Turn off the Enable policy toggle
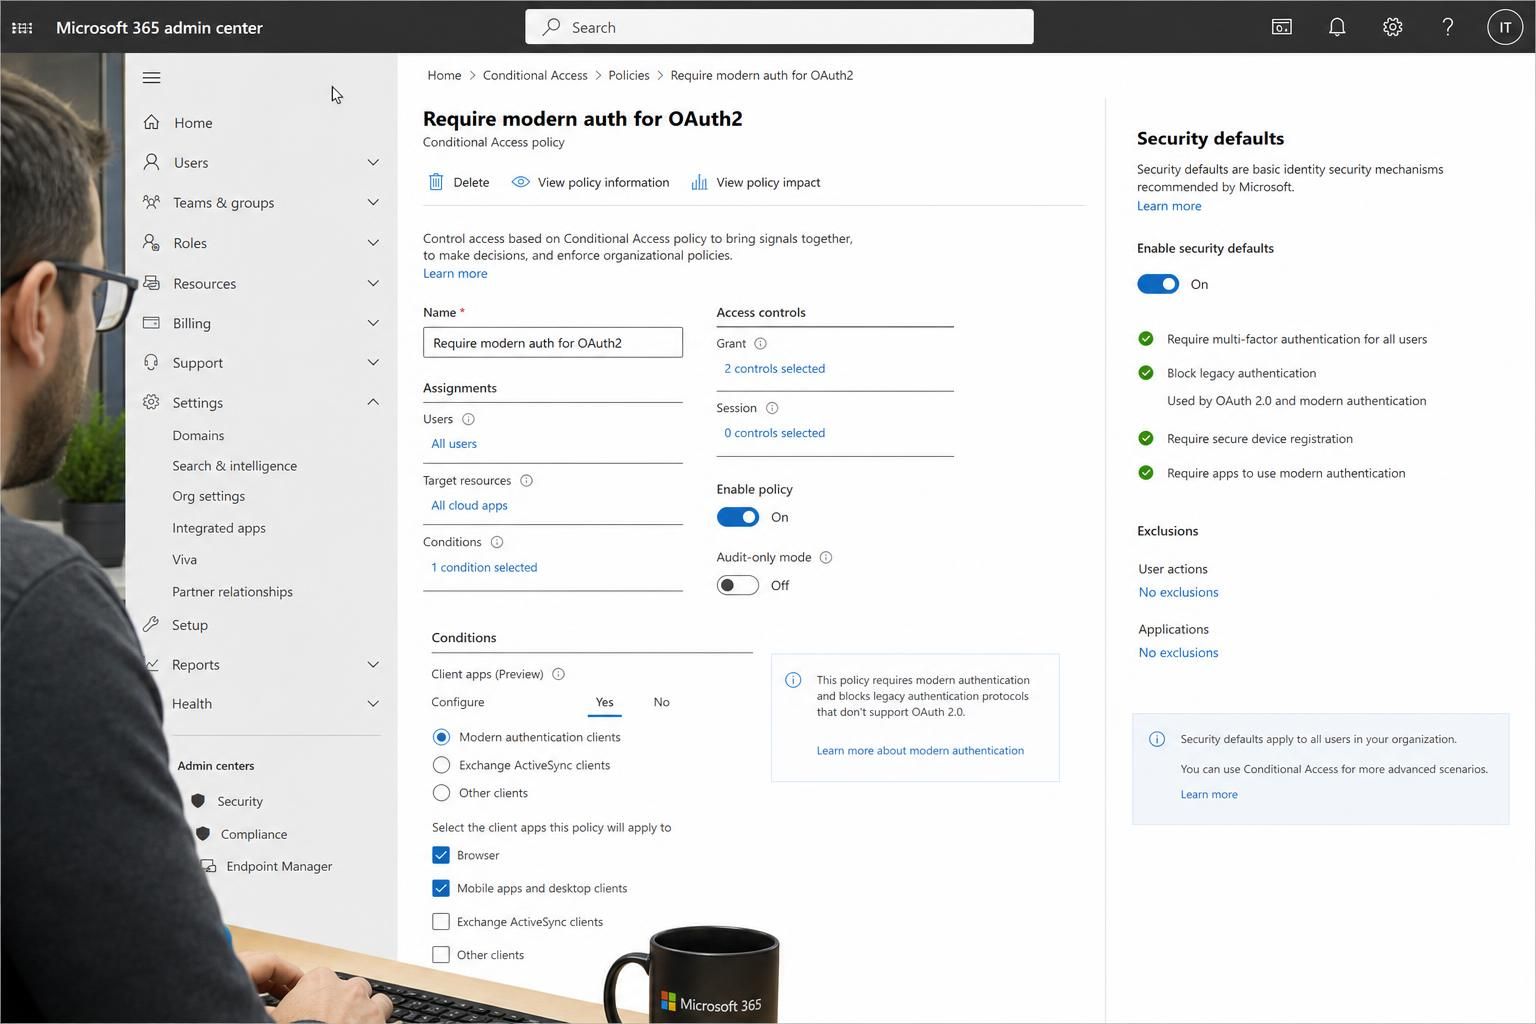Screen dimensions: 1536x1024 pyautogui.click(x=738, y=517)
